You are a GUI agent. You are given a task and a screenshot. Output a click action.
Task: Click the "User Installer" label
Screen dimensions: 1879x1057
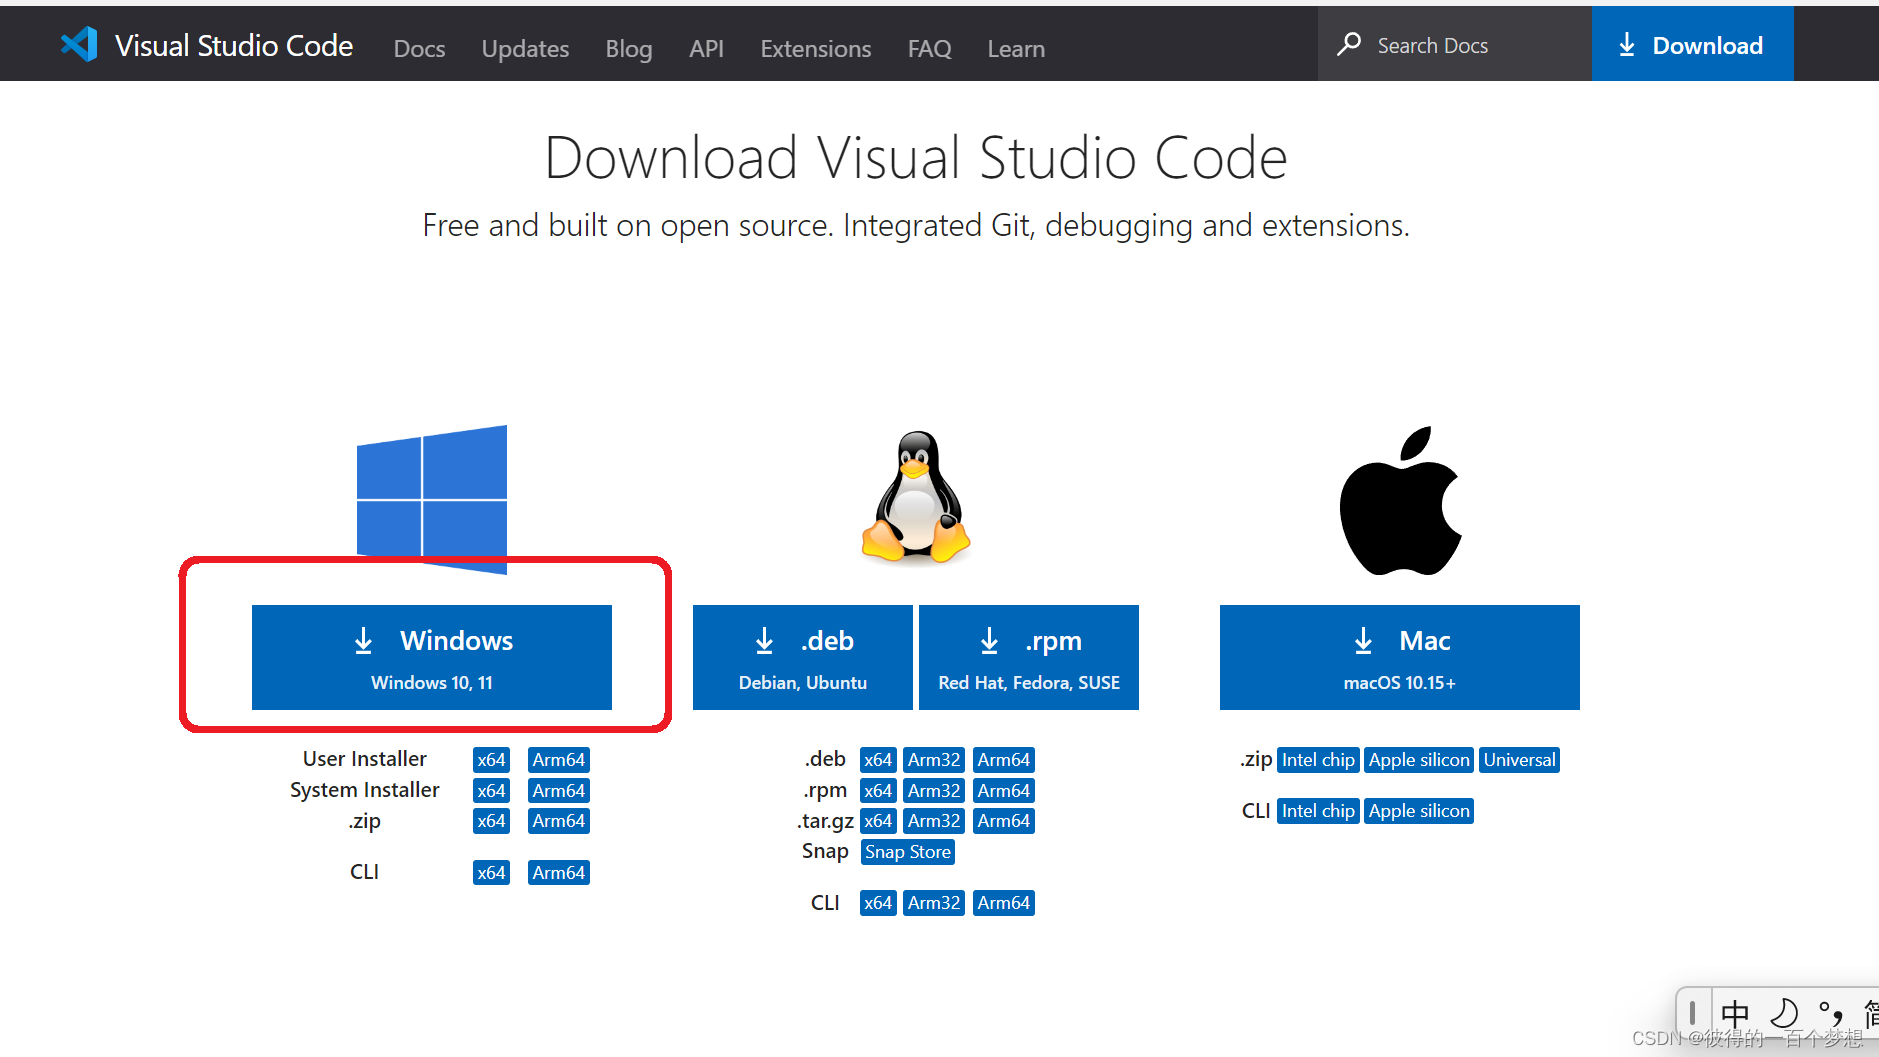click(365, 759)
